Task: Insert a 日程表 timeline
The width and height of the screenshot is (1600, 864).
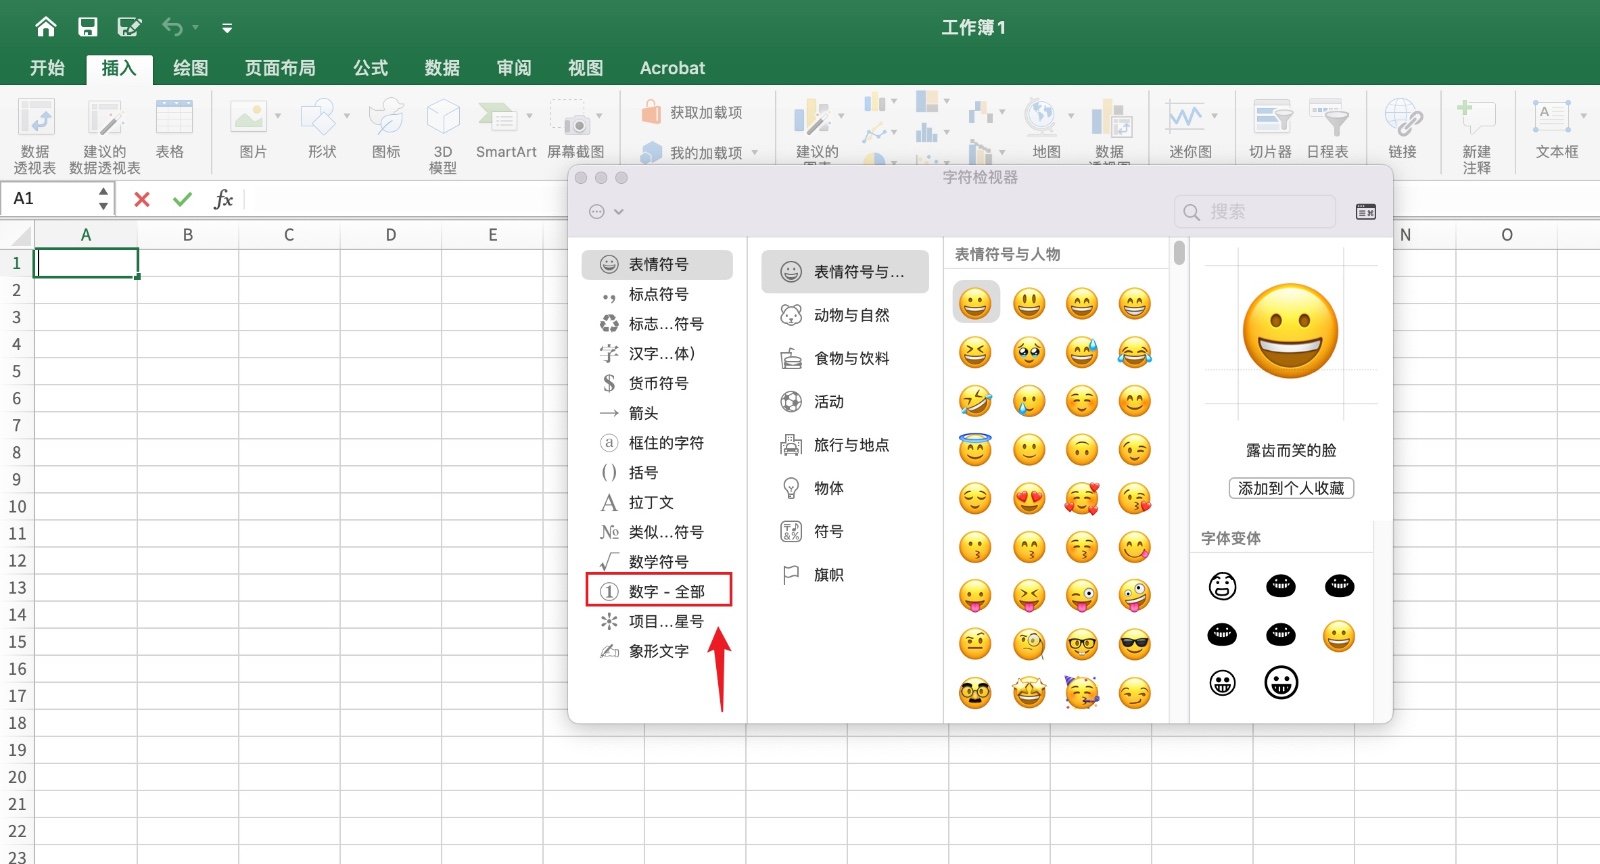Action: [x=1328, y=128]
